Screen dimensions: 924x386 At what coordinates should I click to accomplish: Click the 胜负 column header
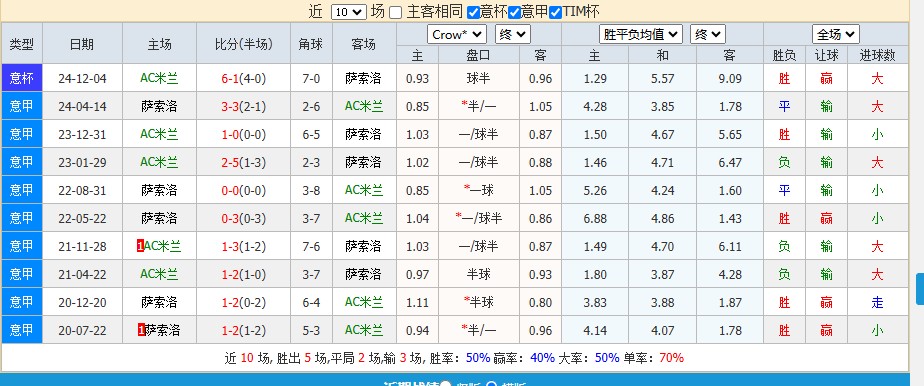[x=784, y=55]
